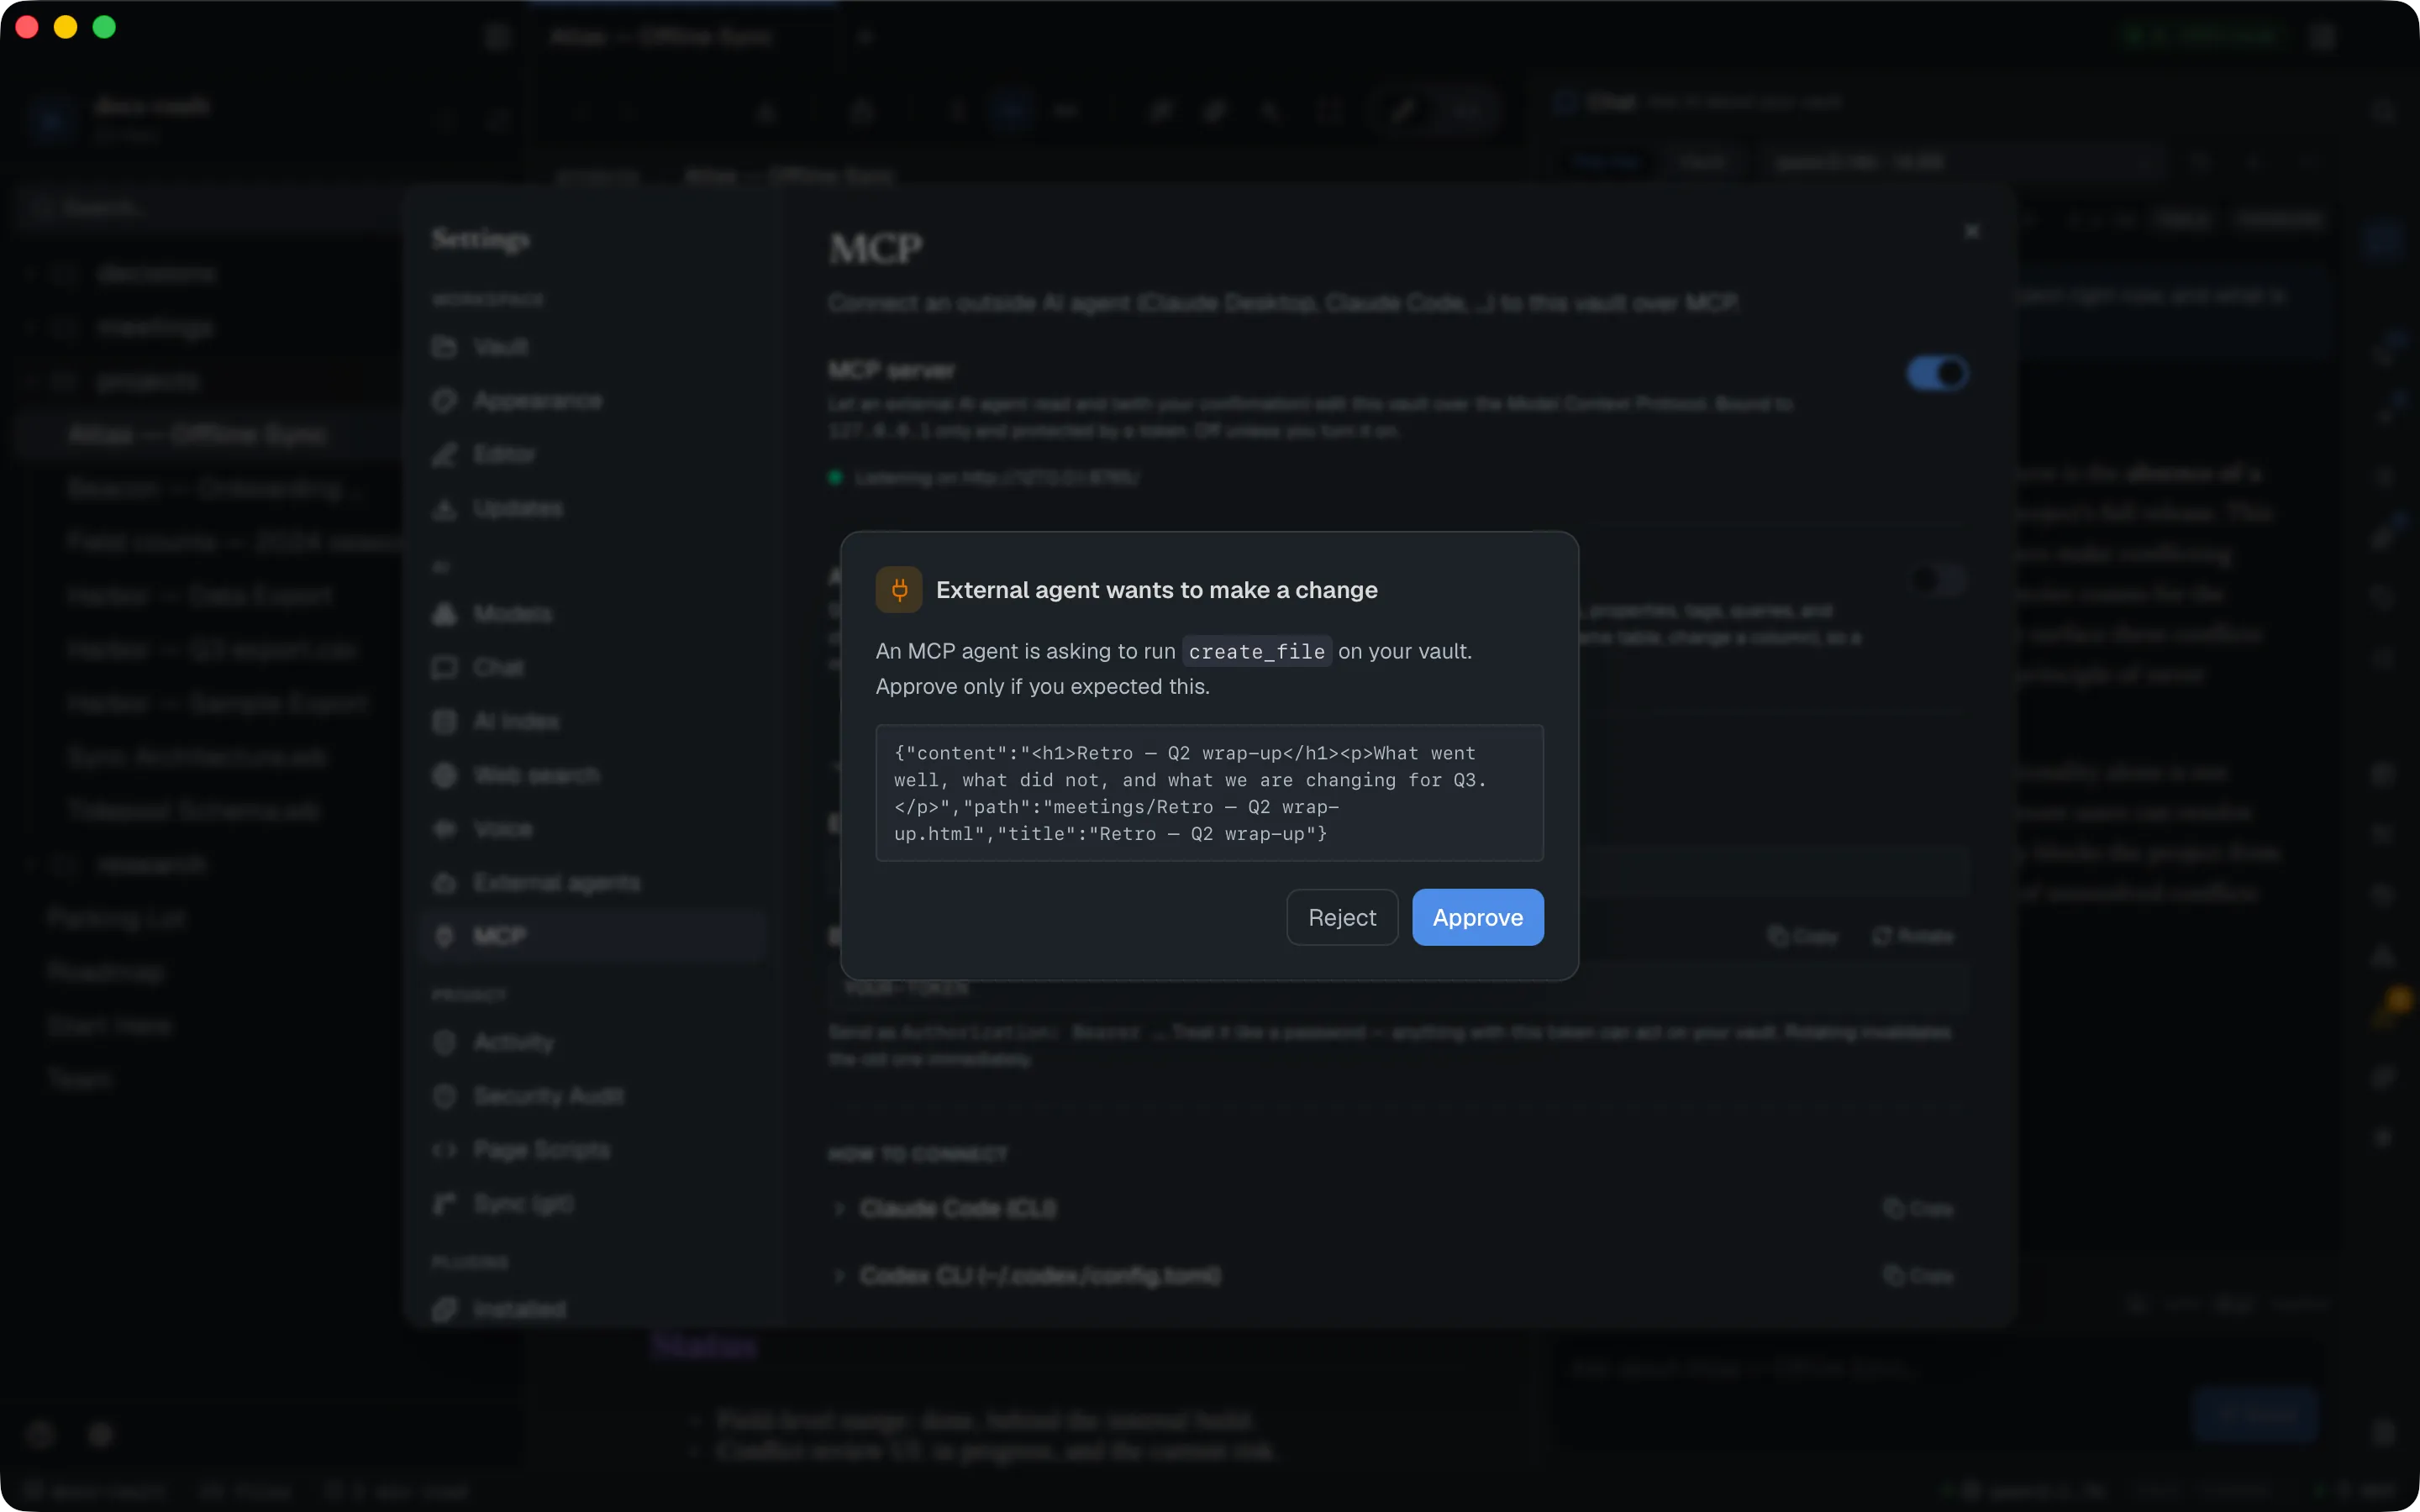Viewport: 2420px width, 1512px height.
Task: Click the "Approve only if you expected this." text
Action: tap(1042, 687)
